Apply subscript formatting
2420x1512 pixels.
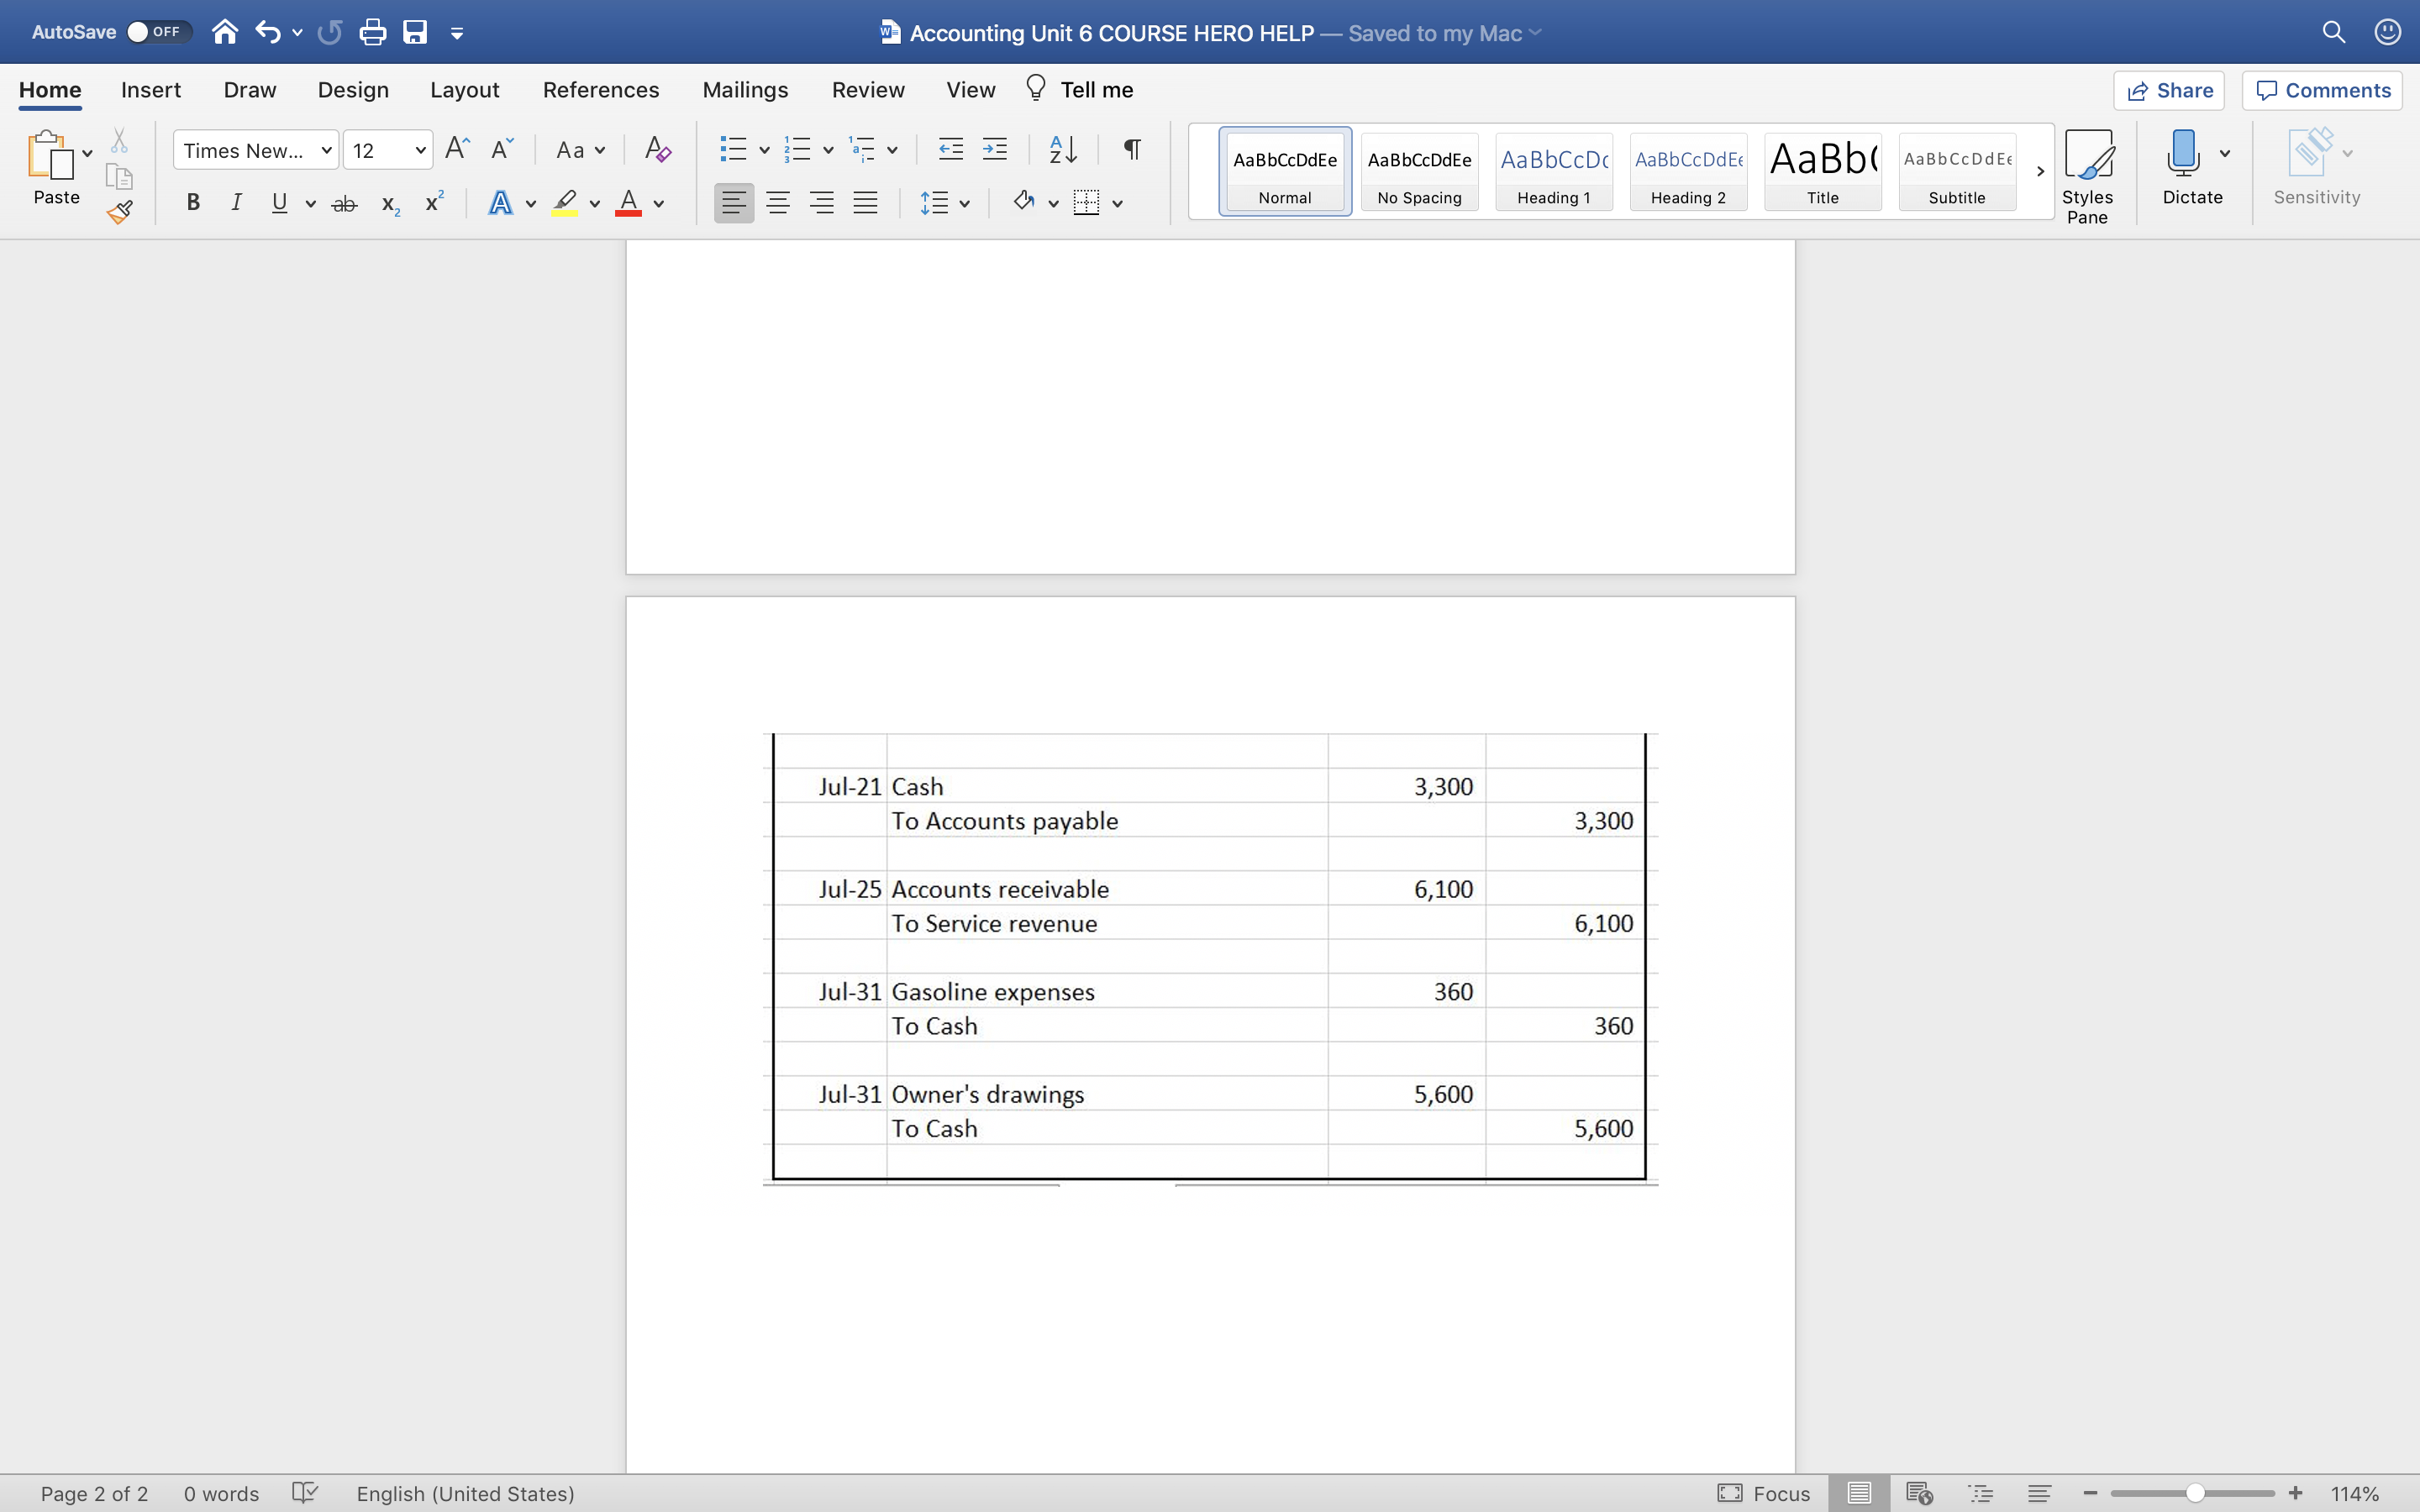coord(389,203)
